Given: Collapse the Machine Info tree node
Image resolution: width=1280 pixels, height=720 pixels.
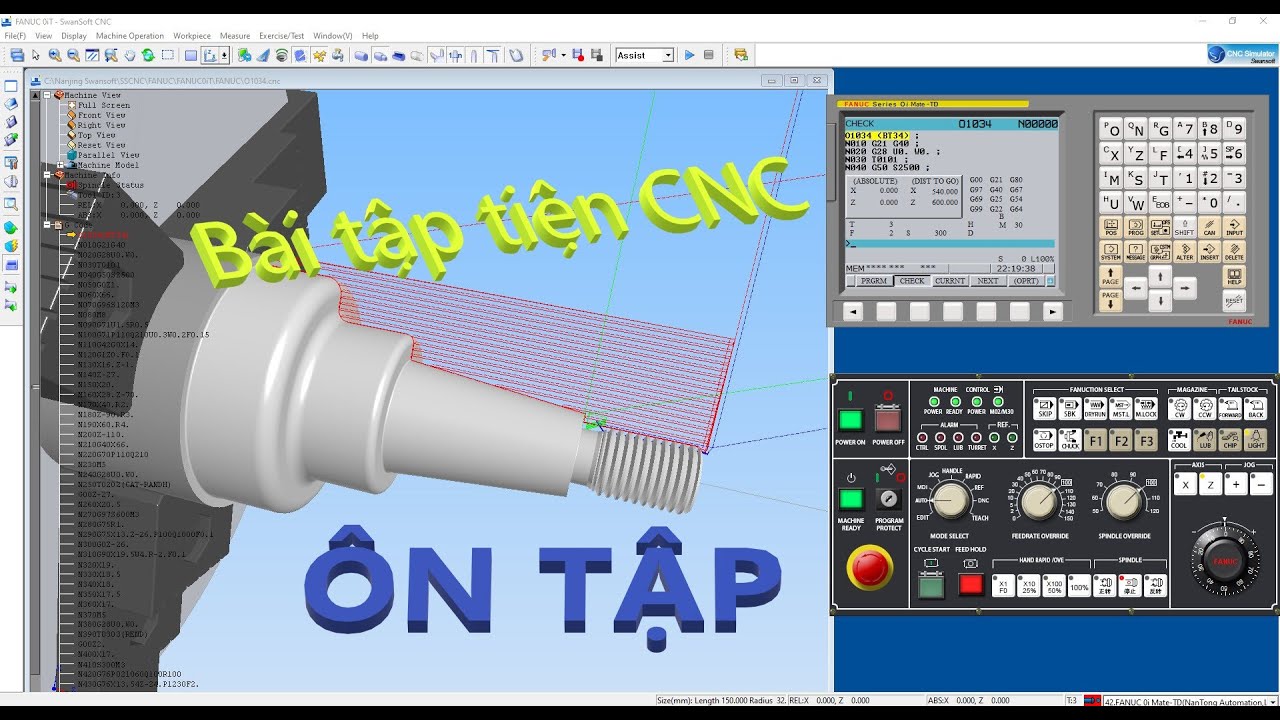Looking at the screenshot, I should point(46,175).
